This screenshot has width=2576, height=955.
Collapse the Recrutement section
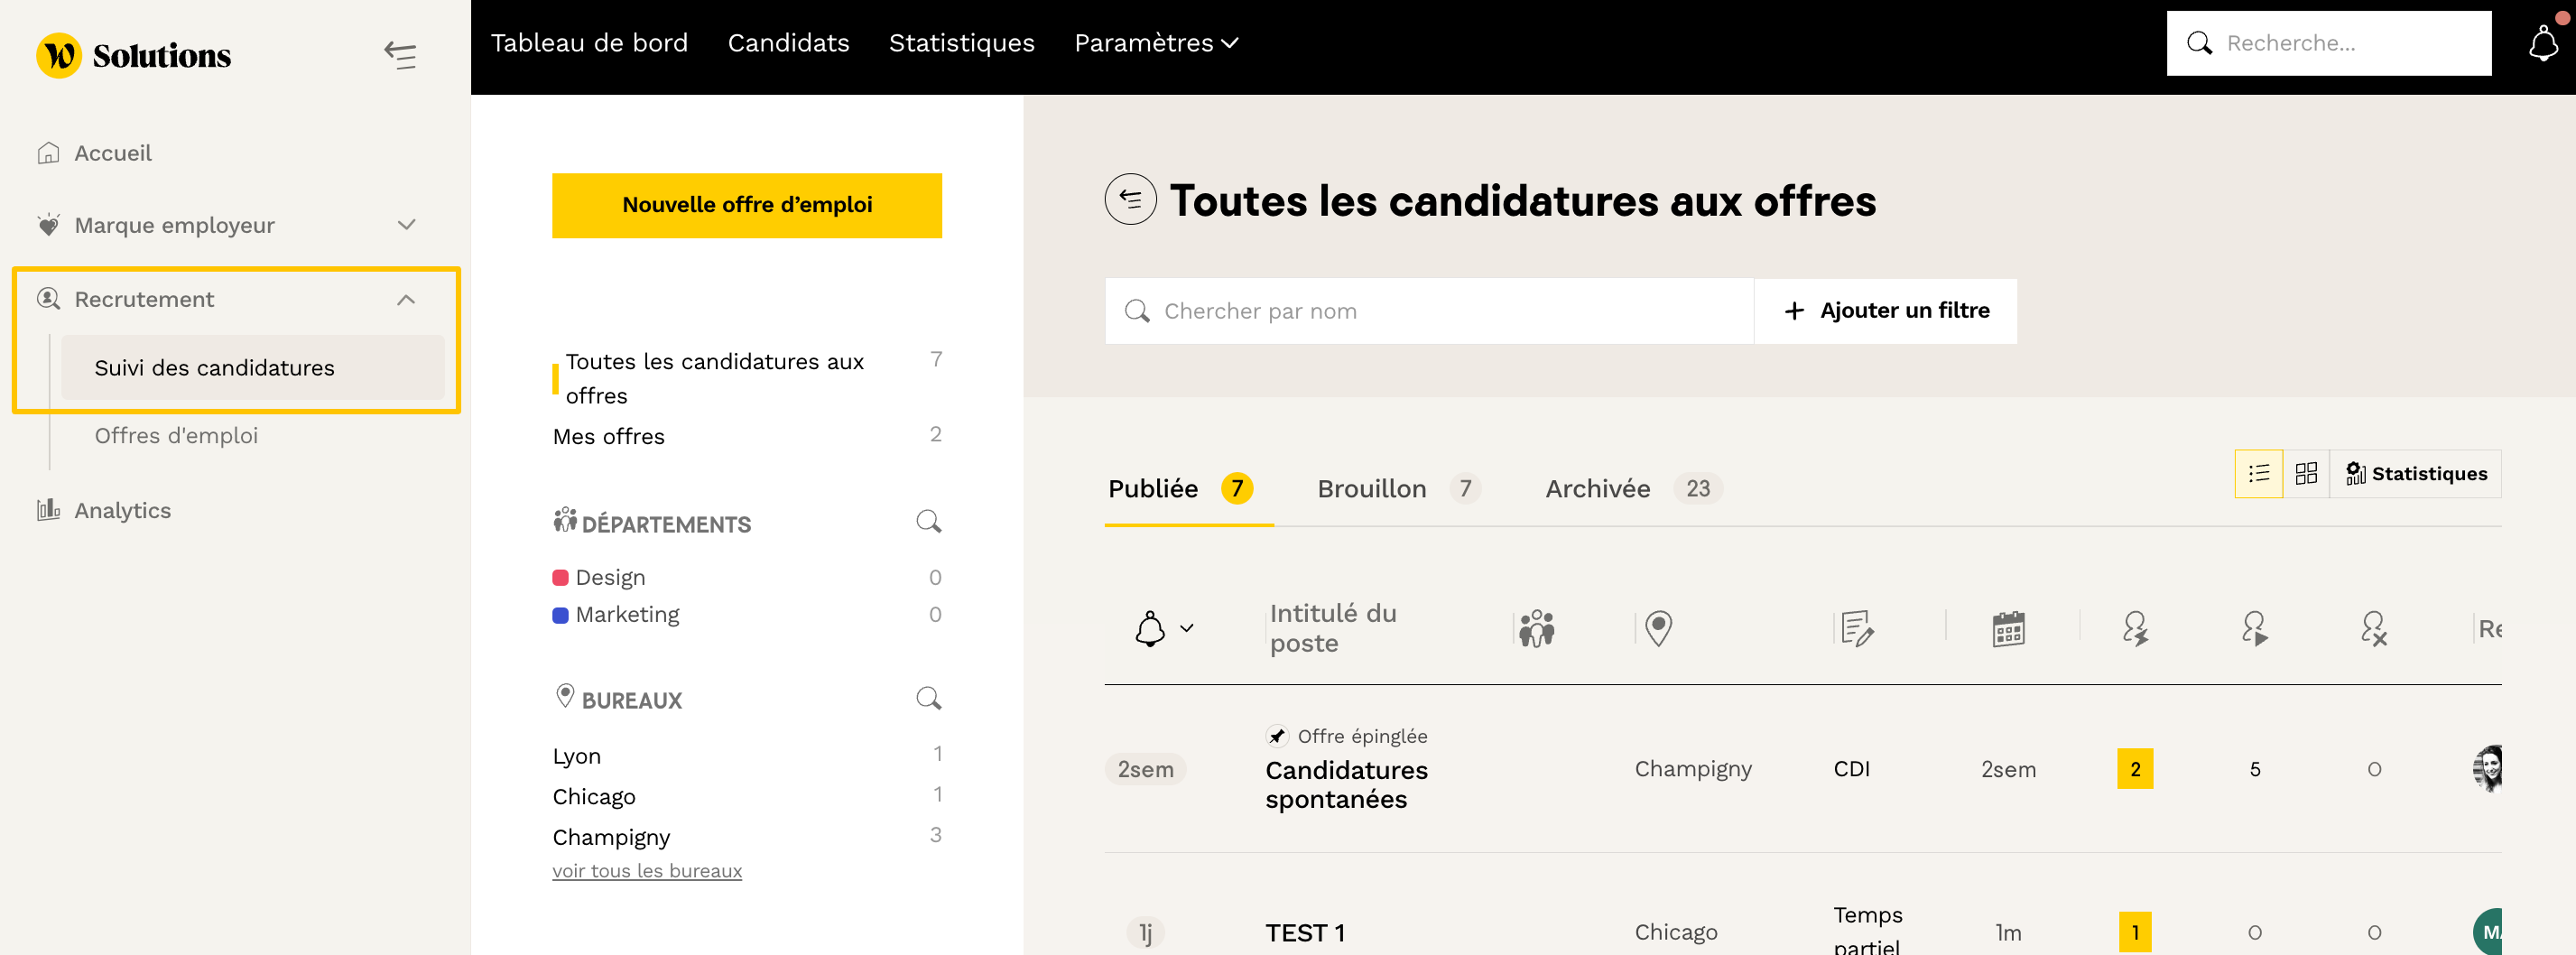pos(405,300)
